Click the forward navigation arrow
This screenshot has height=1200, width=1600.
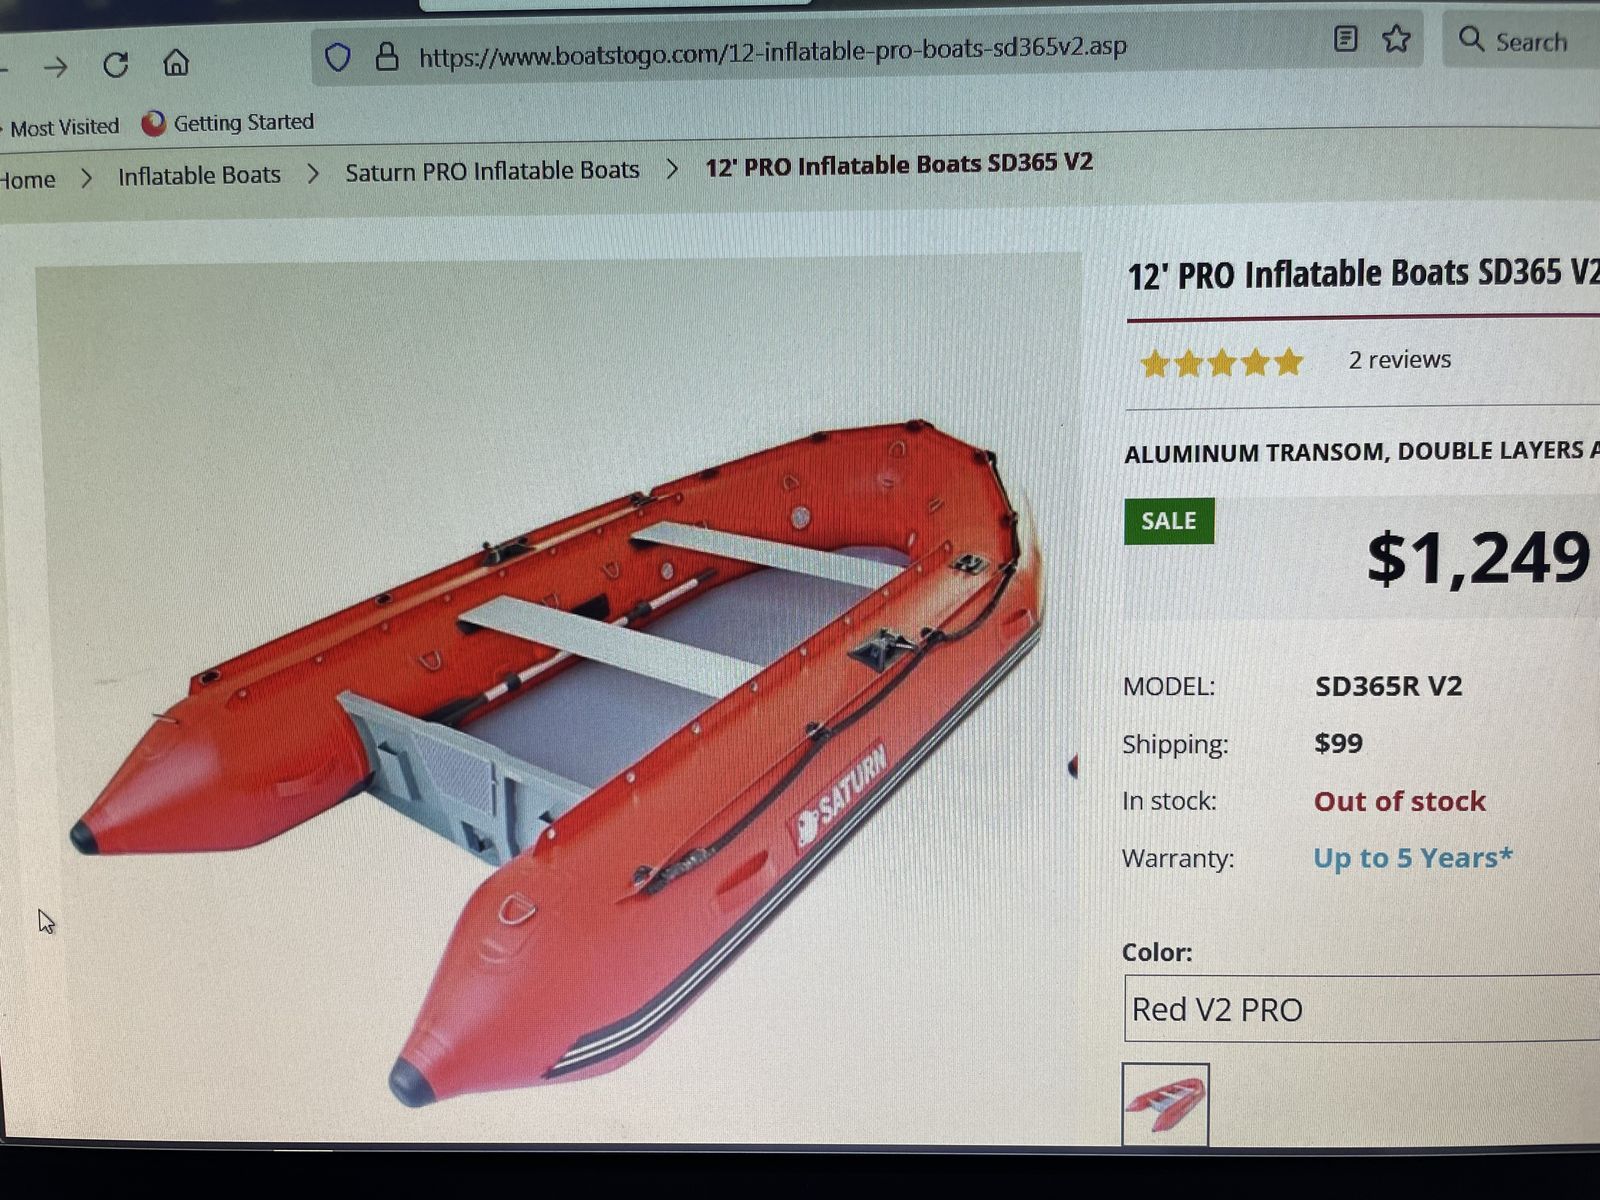pos(56,67)
